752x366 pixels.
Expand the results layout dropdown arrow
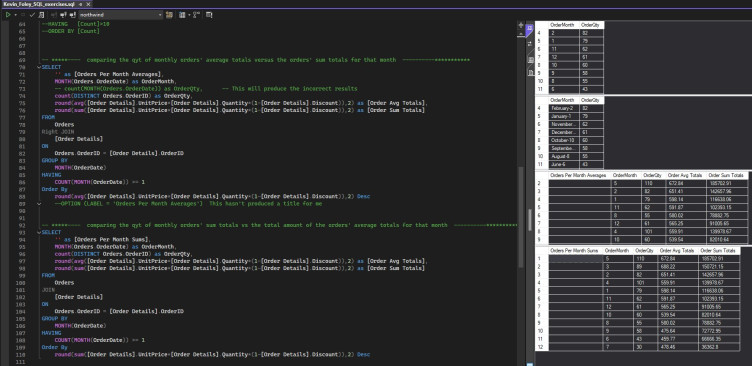coord(189,15)
